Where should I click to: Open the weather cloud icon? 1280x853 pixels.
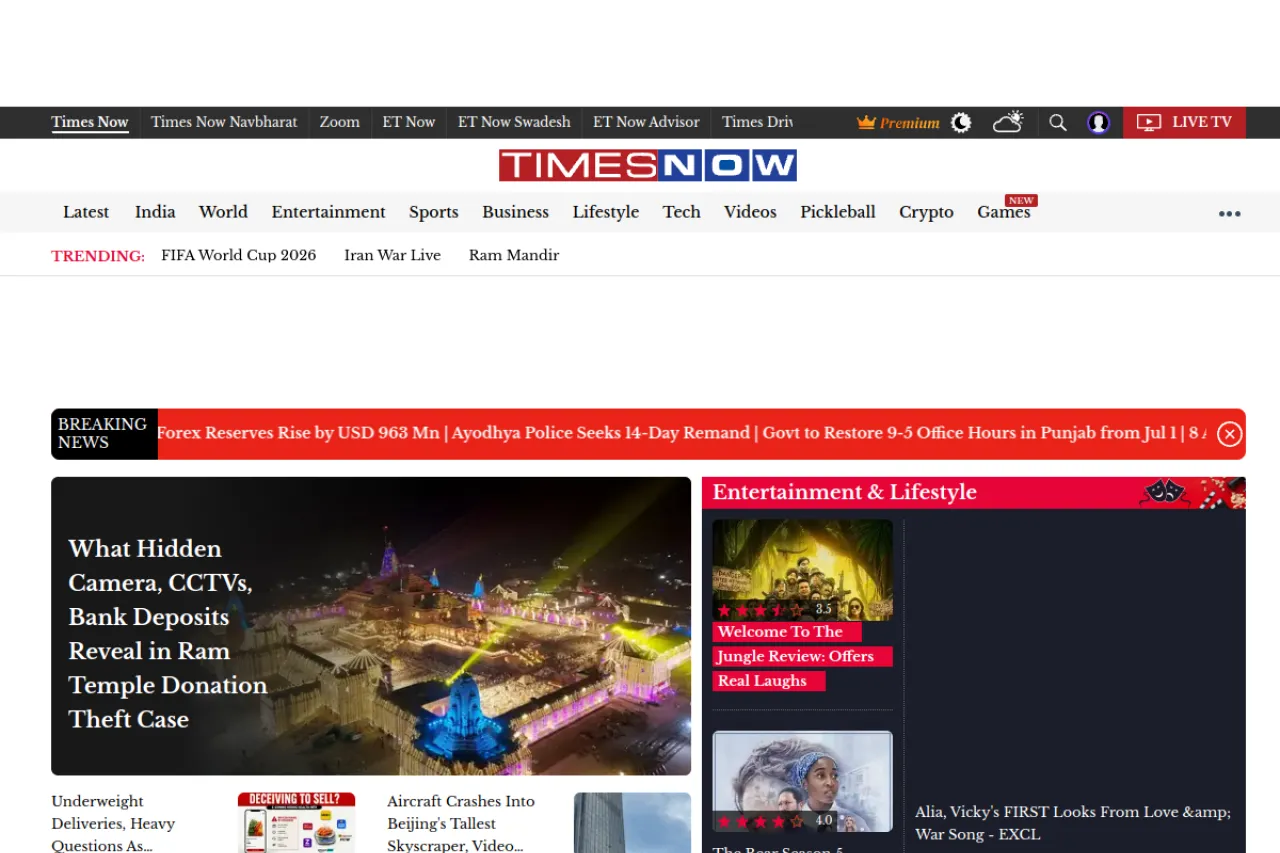[x=1008, y=122]
